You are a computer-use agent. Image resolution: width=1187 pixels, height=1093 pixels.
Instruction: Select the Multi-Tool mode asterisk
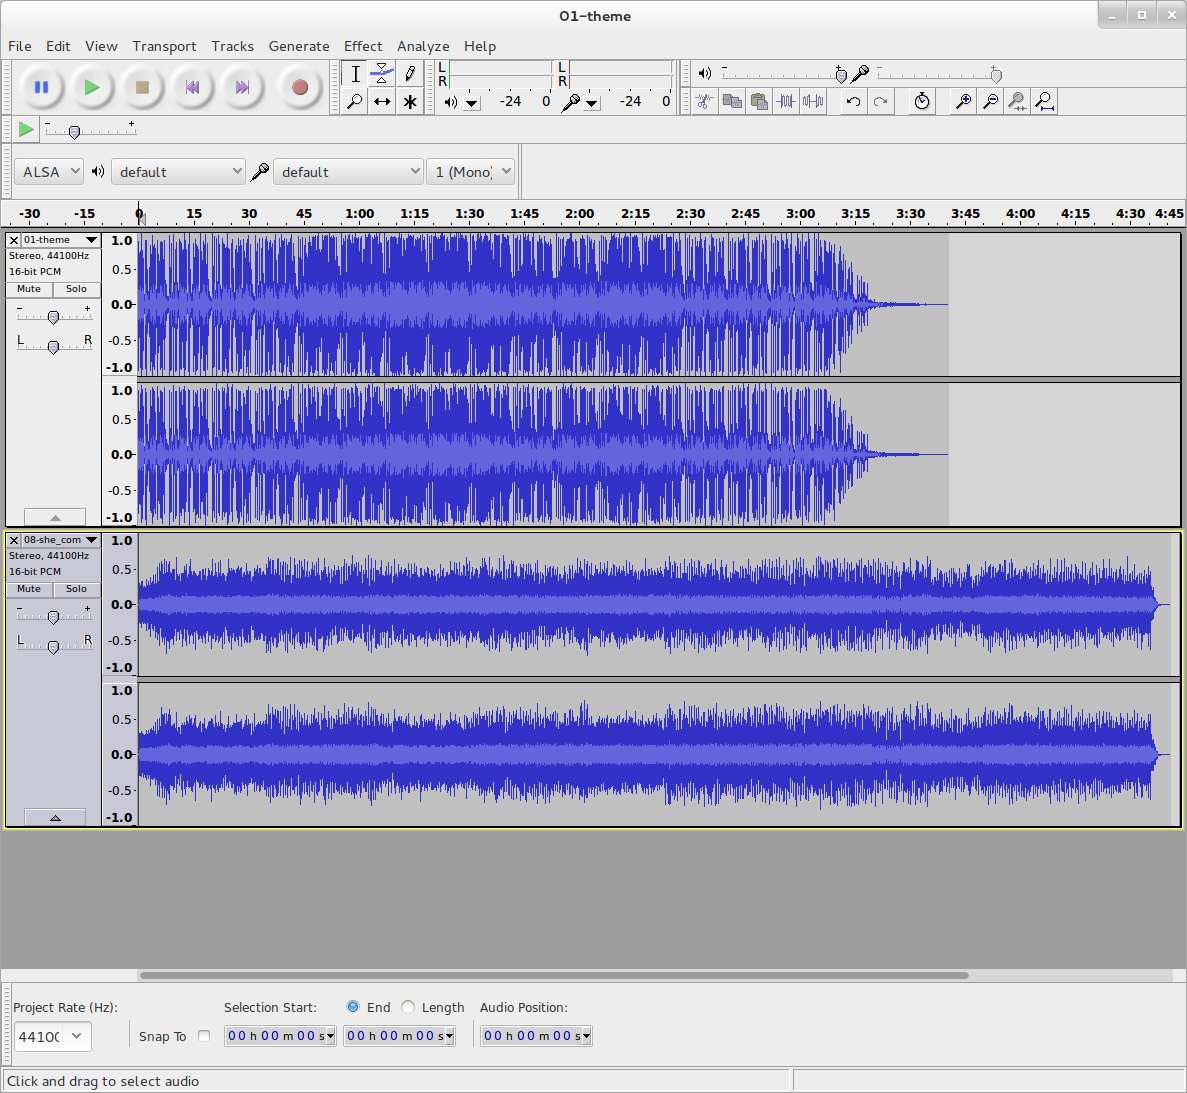click(410, 101)
